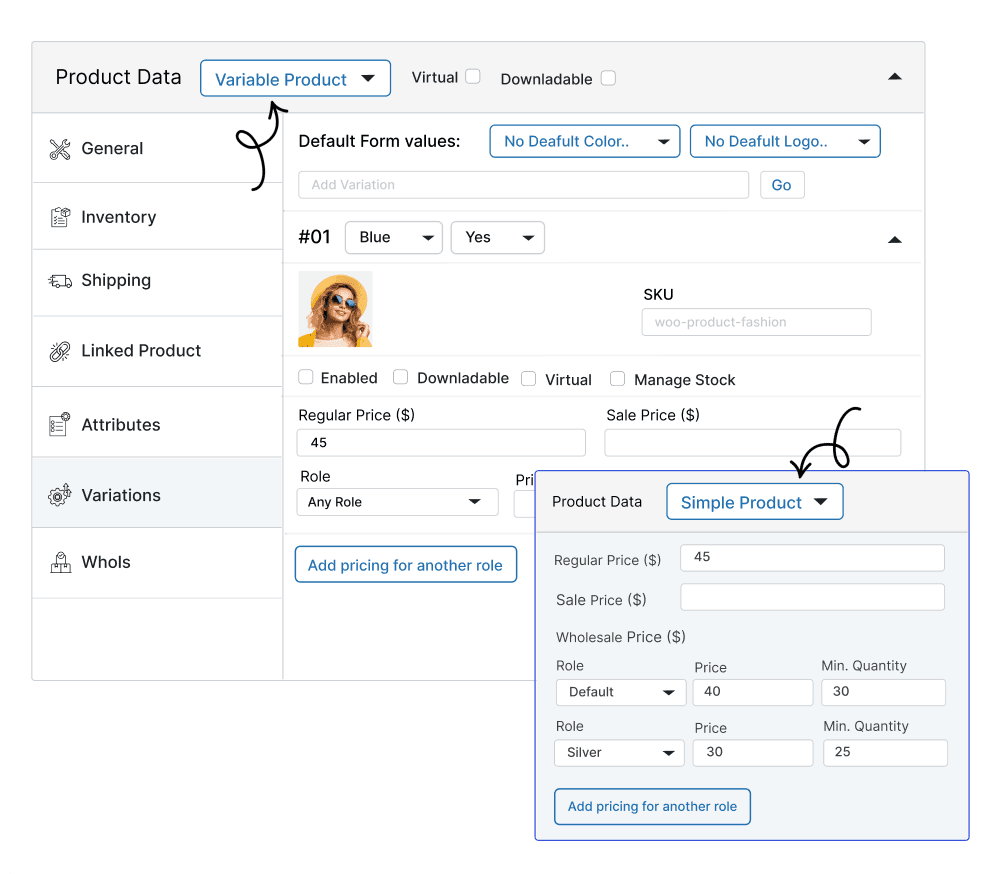Open the No Default Color dropdown
The width and height of the screenshot is (1005, 874).
pyautogui.click(x=585, y=141)
